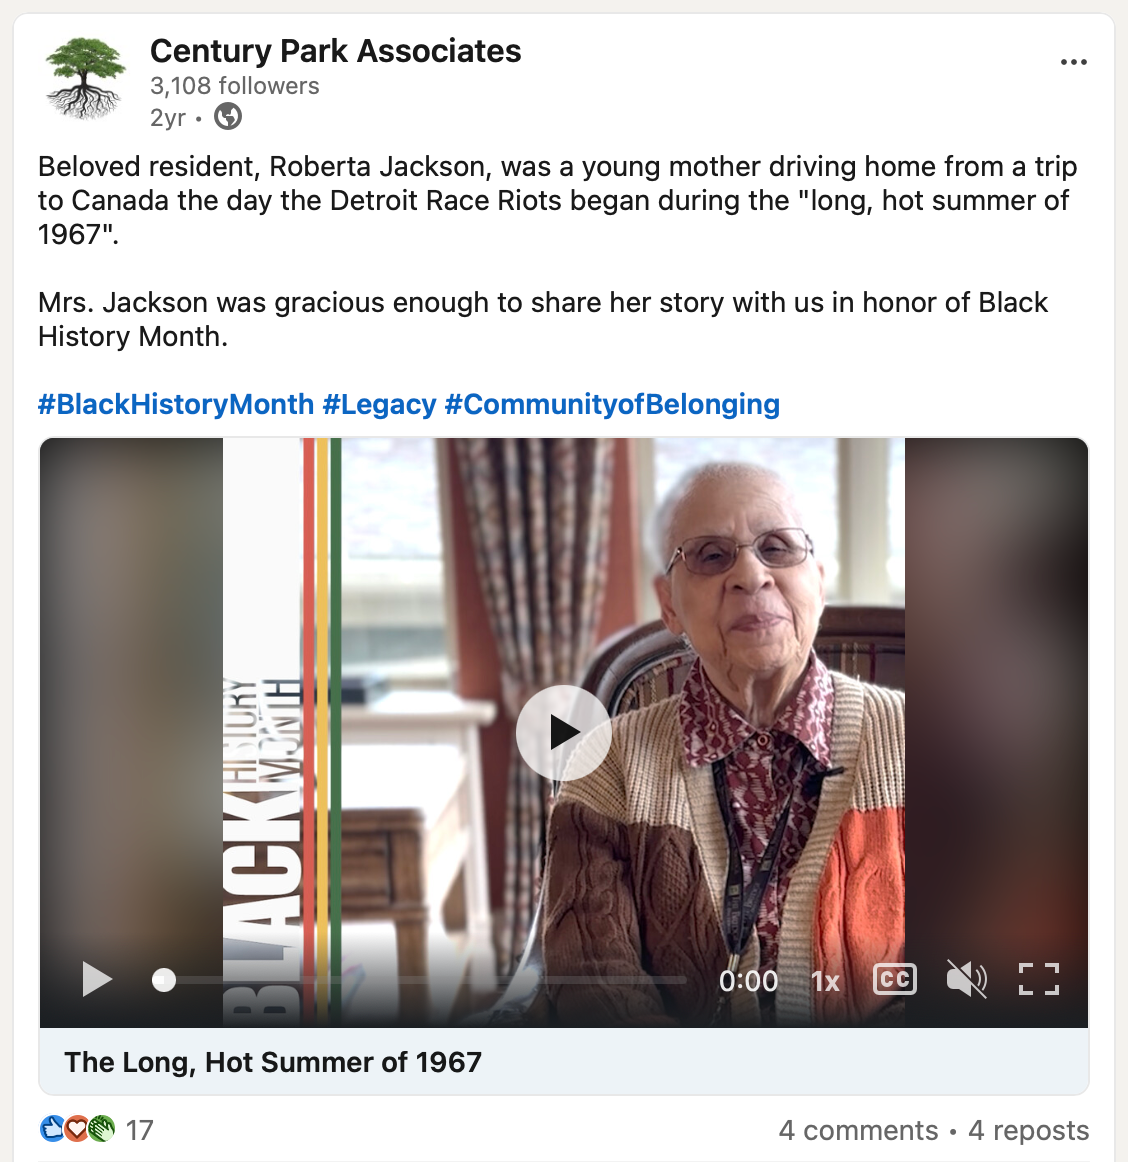This screenshot has height=1162, width=1128.
Task: Click the 0:00 video timestamp
Action: 748,981
